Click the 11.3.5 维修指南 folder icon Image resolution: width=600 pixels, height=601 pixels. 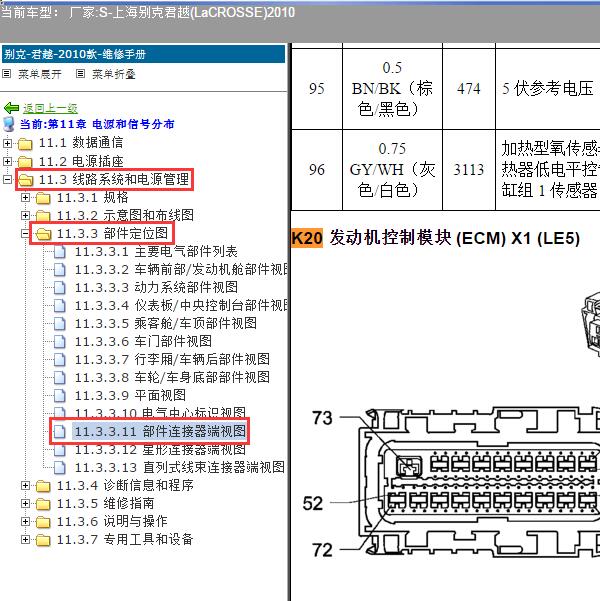(43, 504)
